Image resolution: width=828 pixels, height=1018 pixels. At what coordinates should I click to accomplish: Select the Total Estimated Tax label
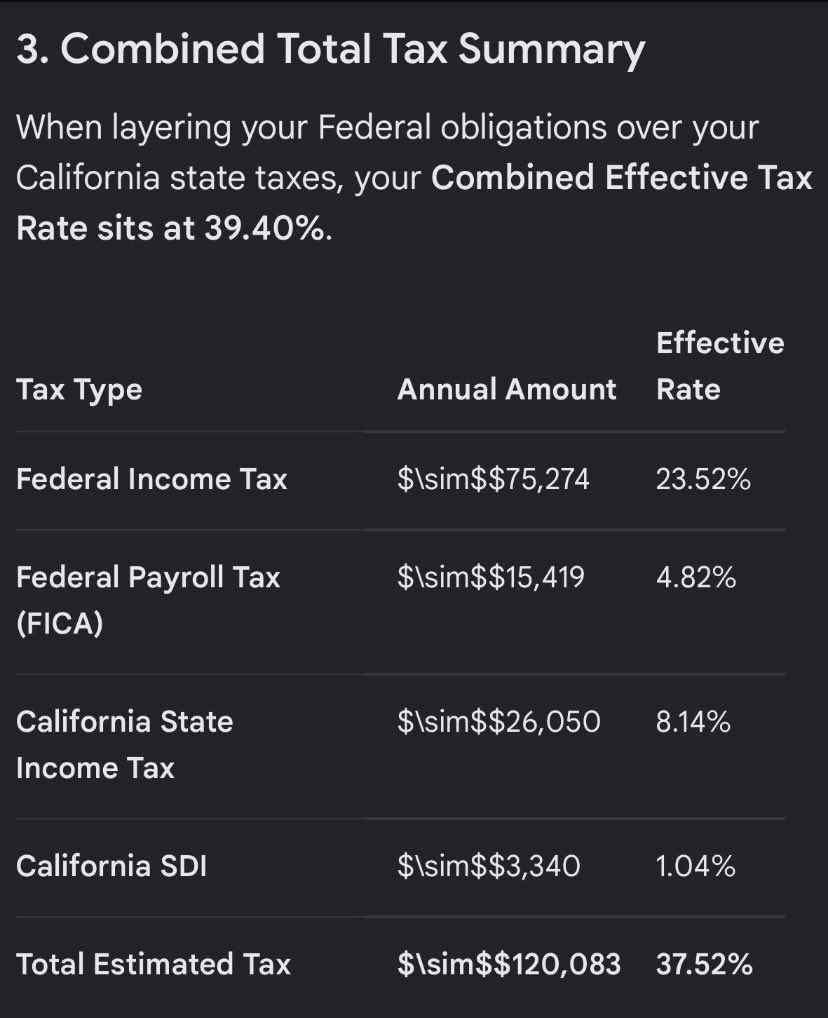coord(153,964)
